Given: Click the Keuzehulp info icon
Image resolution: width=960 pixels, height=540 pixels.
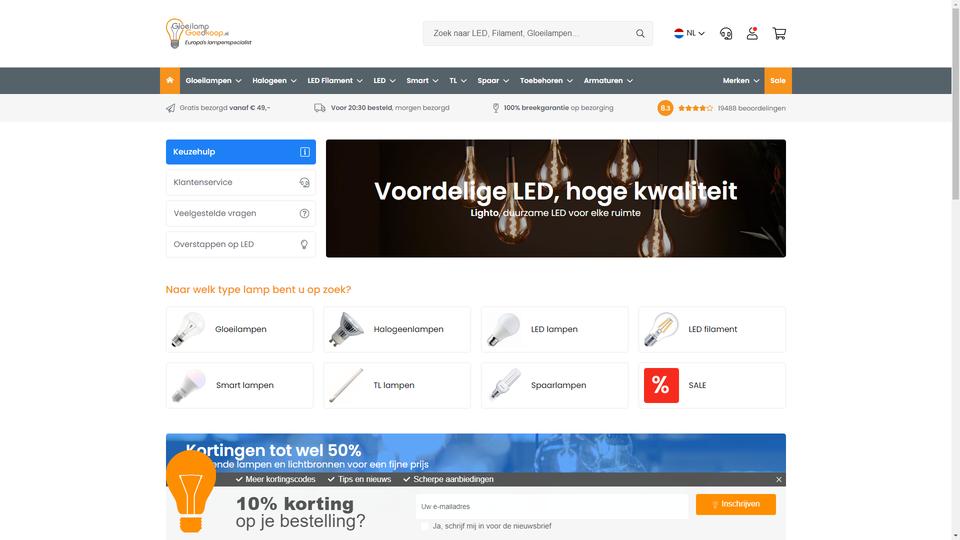Looking at the screenshot, I should point(304,152).
